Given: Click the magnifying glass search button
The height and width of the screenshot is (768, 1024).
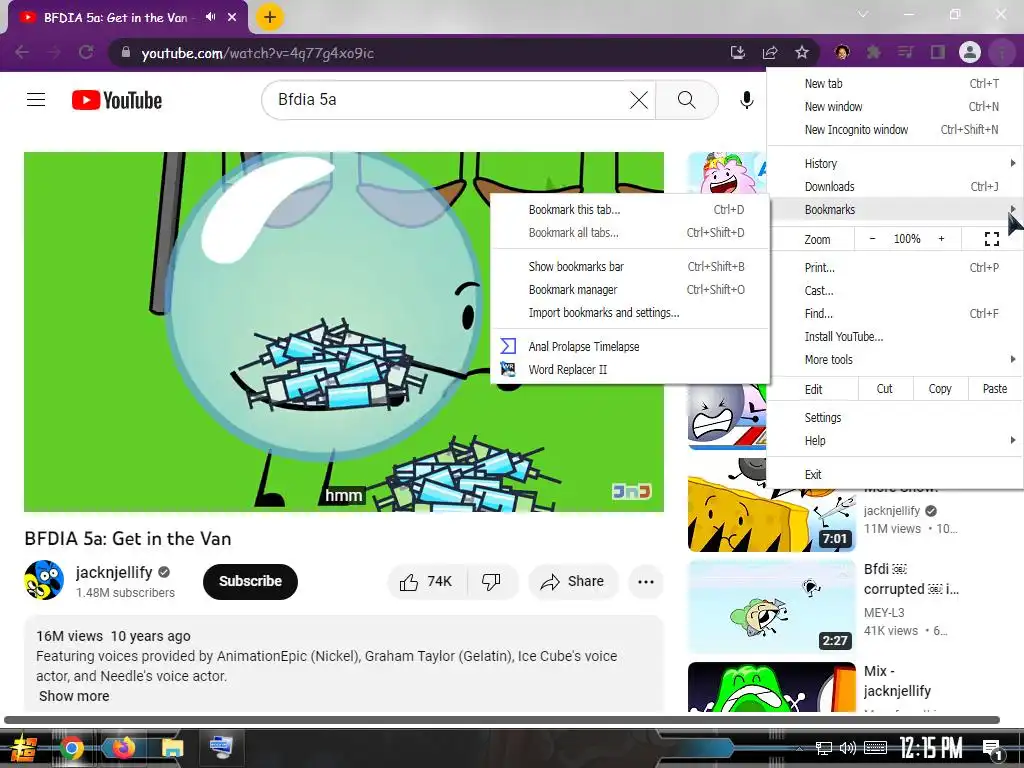Looking at the screenshot, I should 686,100.
